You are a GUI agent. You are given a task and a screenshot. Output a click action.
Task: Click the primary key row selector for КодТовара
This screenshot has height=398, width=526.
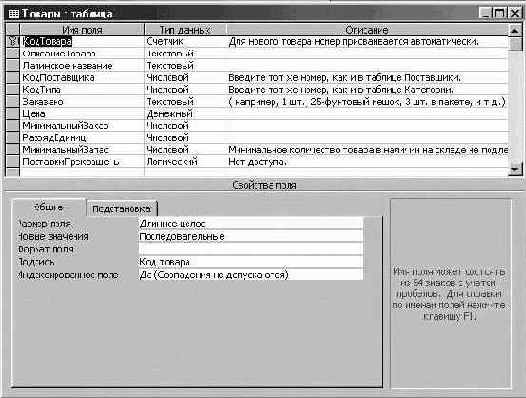[x=13, y=41]
